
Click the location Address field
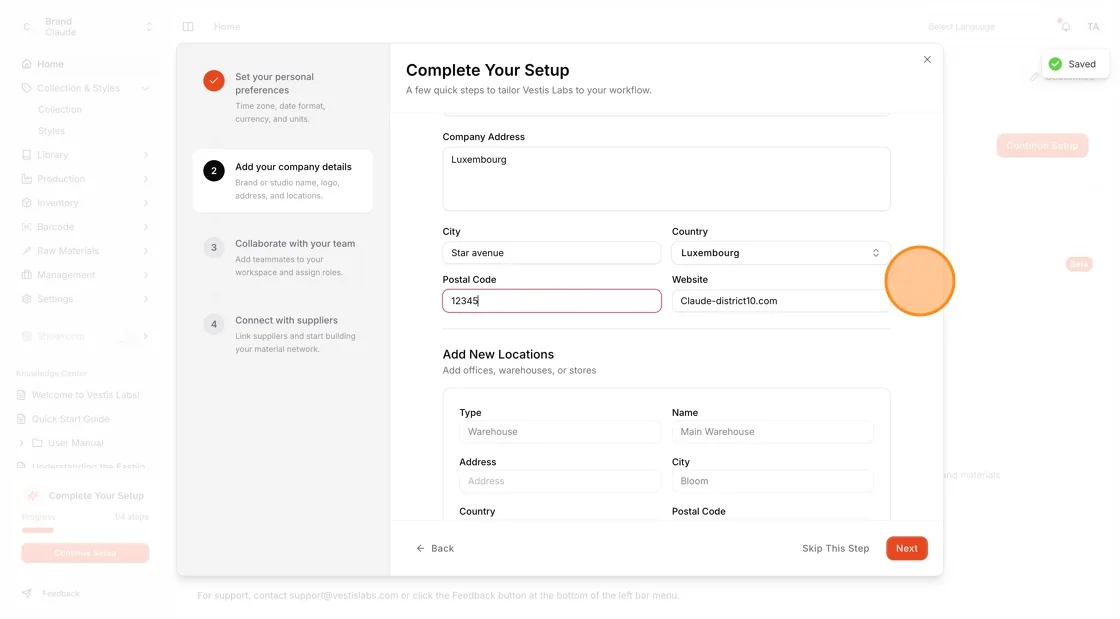(x=560, y=481)
